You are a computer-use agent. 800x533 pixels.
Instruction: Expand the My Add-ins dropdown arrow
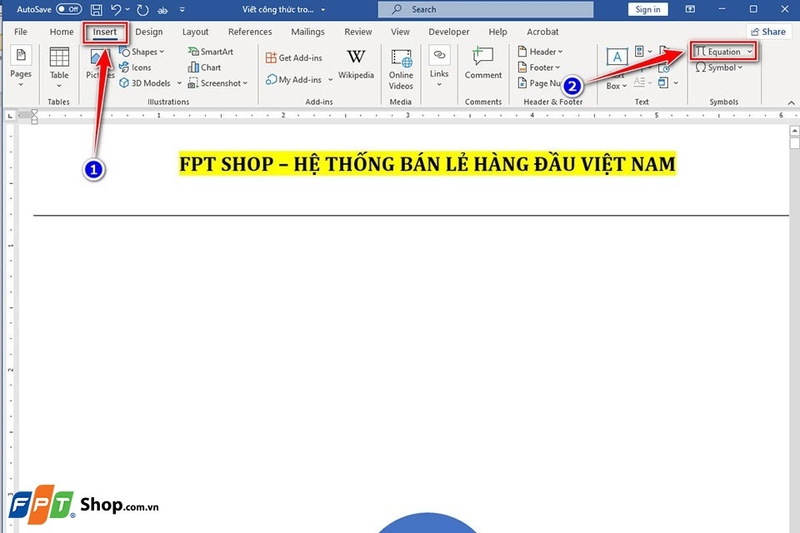click(x=331, y=80)
